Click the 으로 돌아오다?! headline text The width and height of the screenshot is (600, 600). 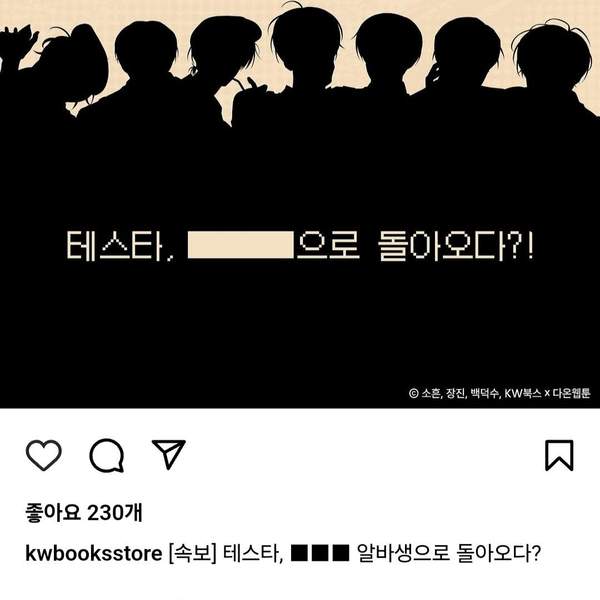(x=415, y=246)
